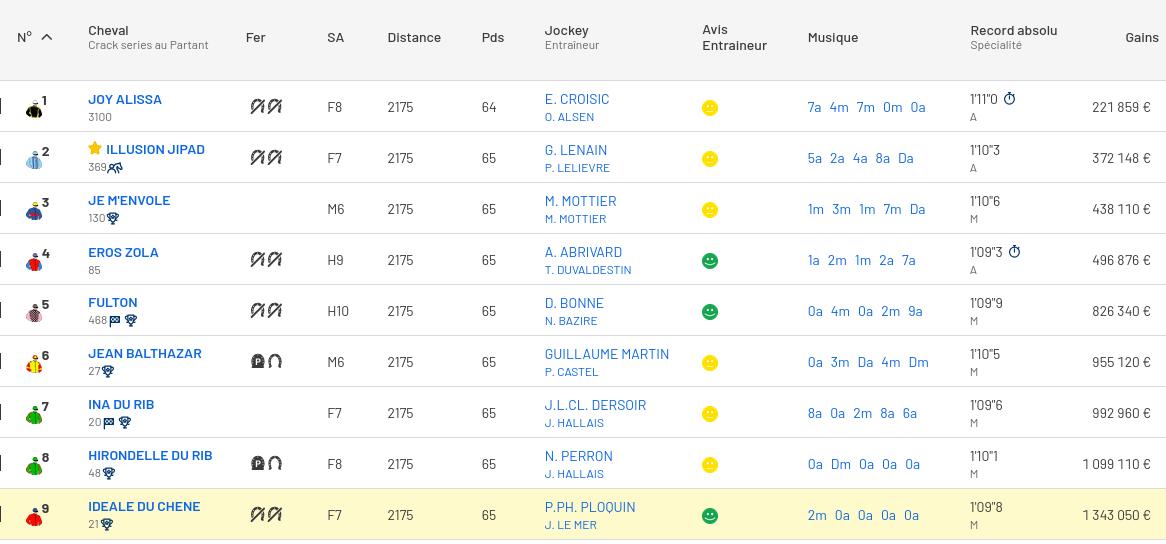Click the stopwatch icon beside record 1'11"0
Screen dimensions: 1166x544
pos(1009,99)
